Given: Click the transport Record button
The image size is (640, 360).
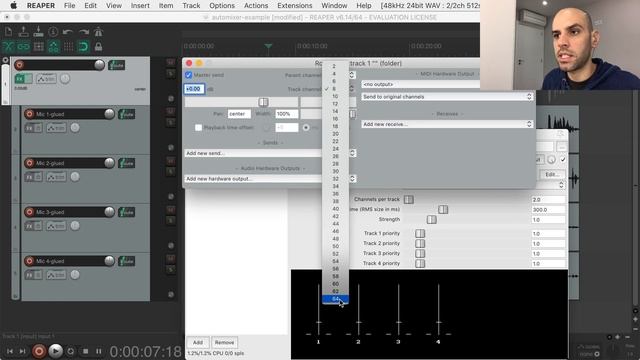Looking at the screenshot, I should click(39, 351).
